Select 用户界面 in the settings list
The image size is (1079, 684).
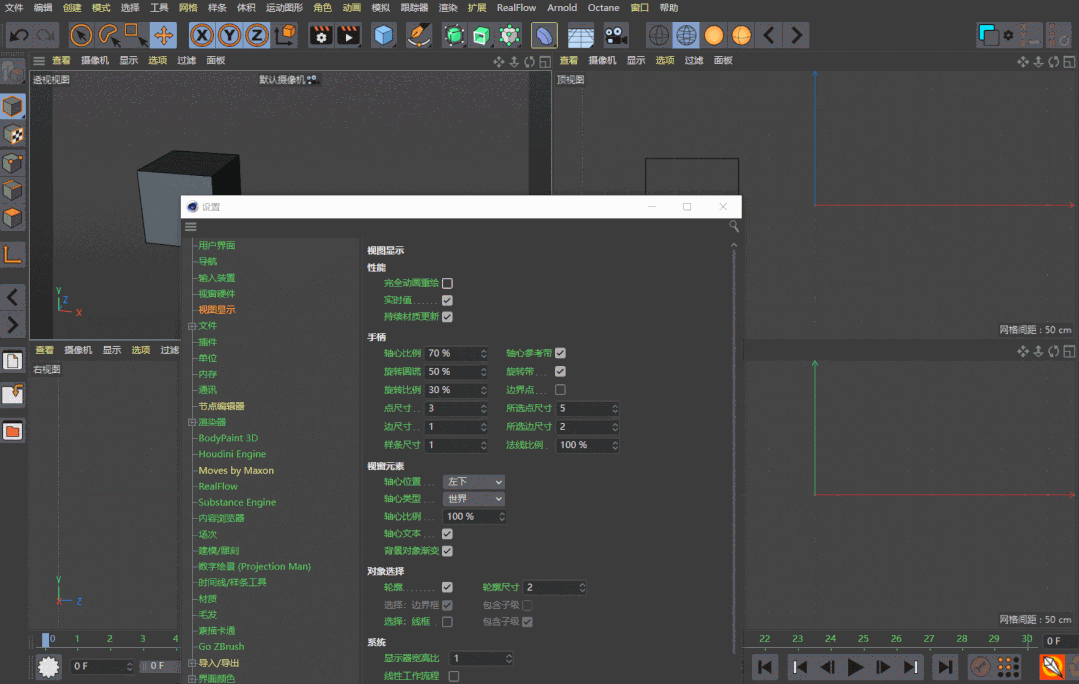217,246
